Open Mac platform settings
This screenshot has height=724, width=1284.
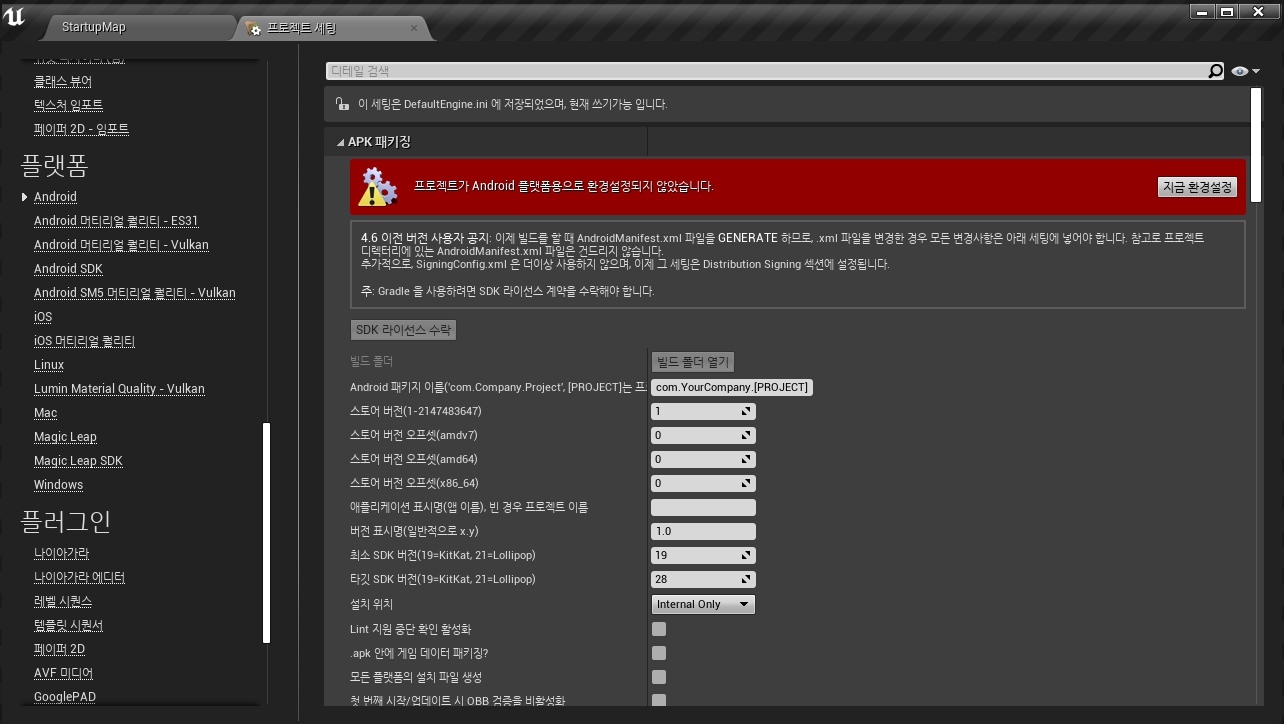point(45,413)
